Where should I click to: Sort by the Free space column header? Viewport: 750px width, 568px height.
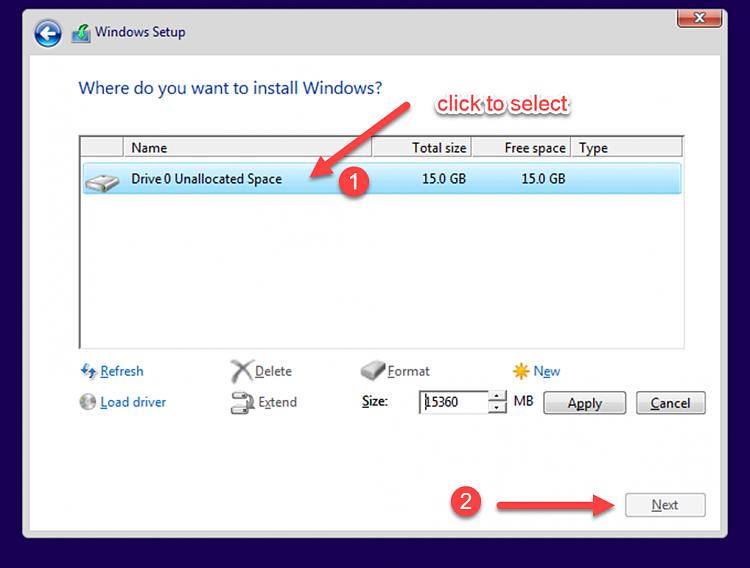click(x=521, y=147)
